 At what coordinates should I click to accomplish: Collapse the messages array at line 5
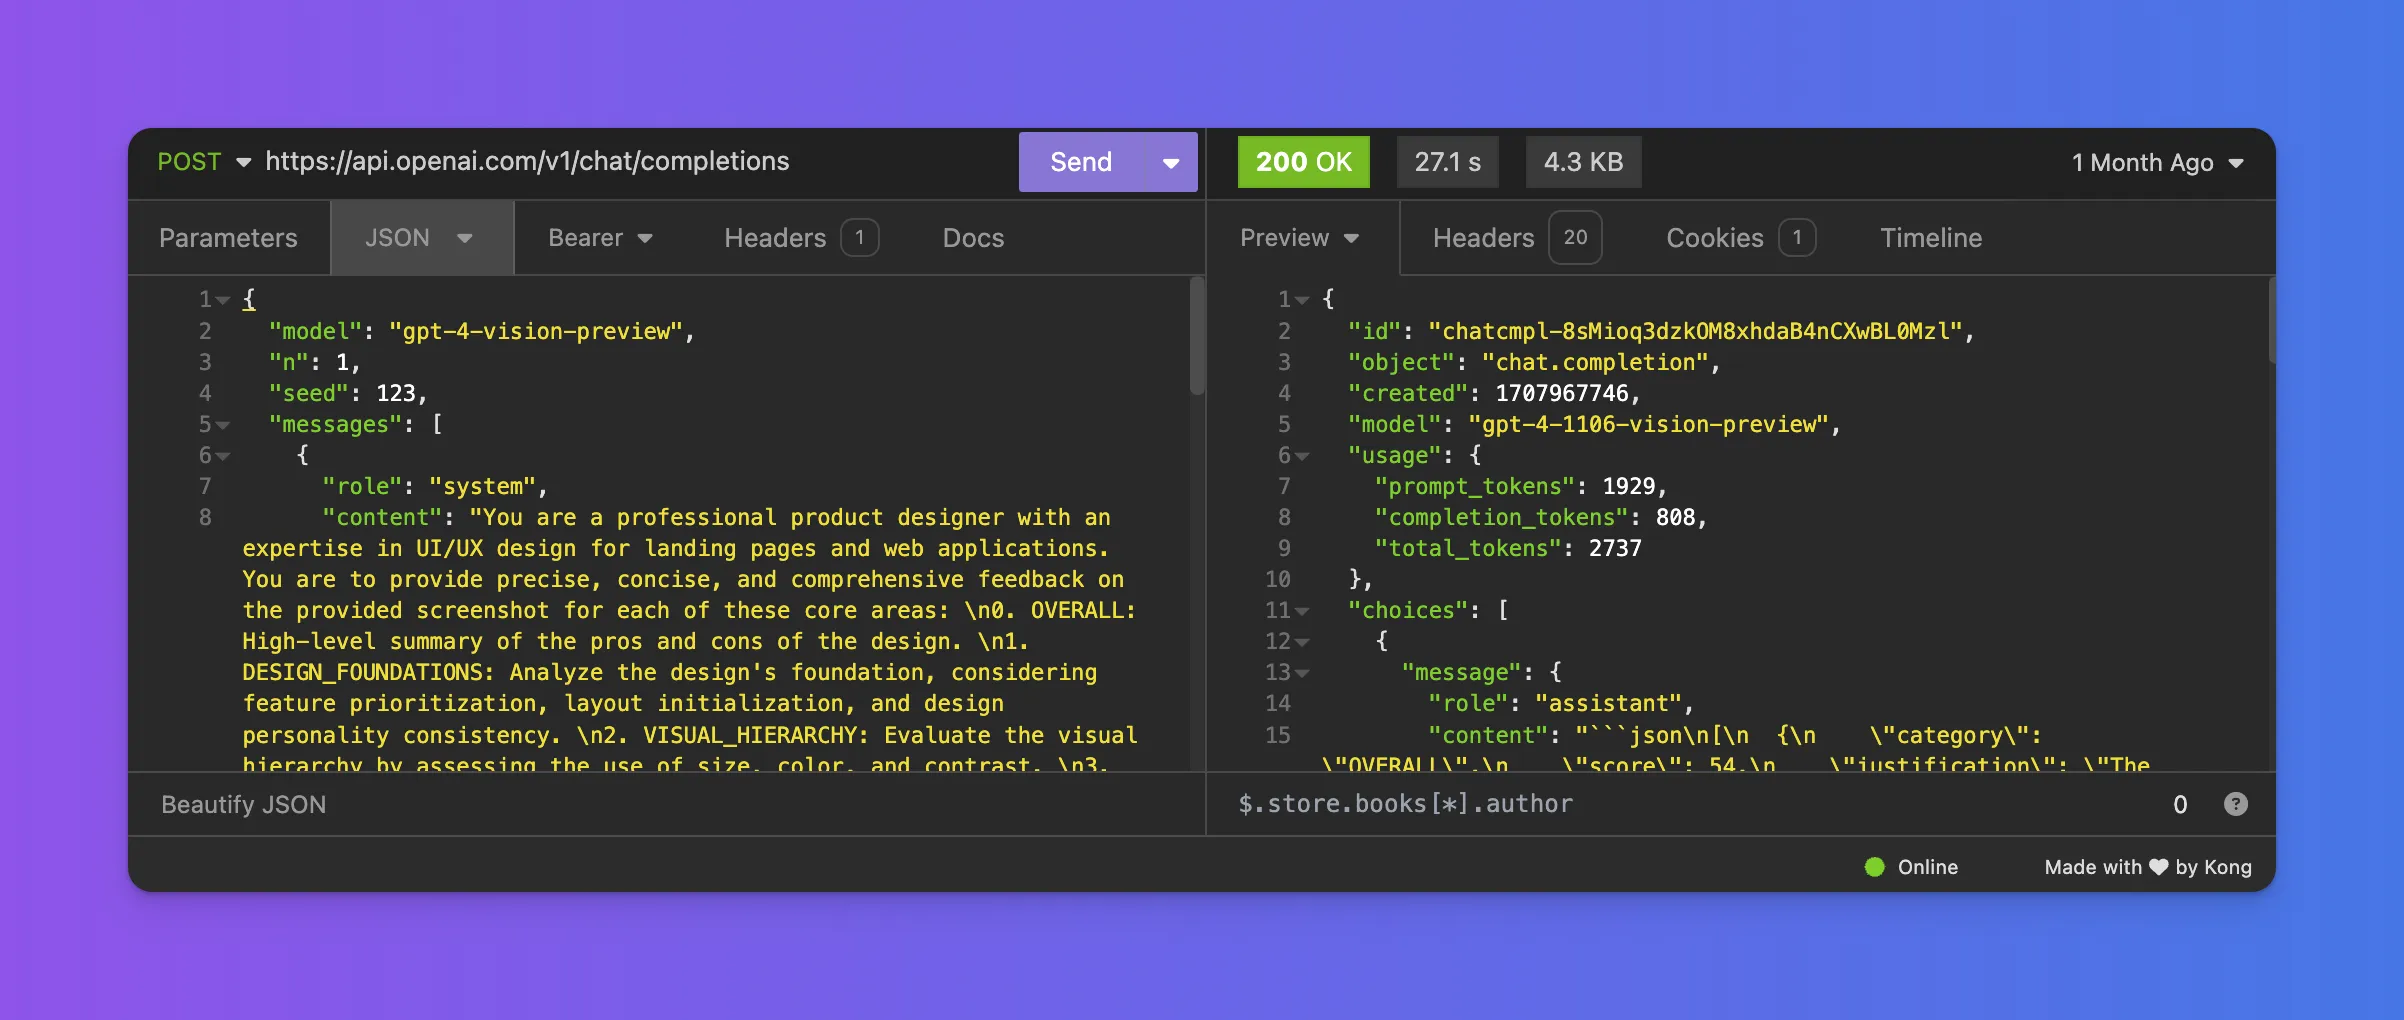(223, 425)
